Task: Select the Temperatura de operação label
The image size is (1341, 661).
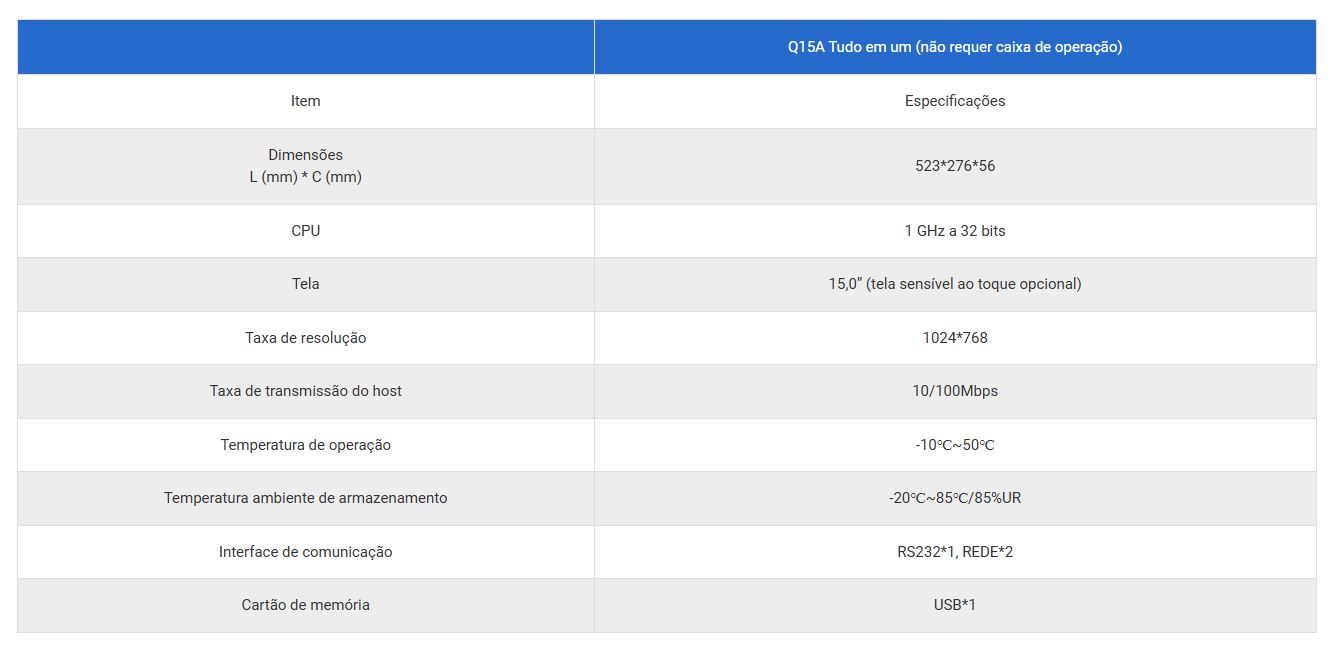Action: coord(305,445)
